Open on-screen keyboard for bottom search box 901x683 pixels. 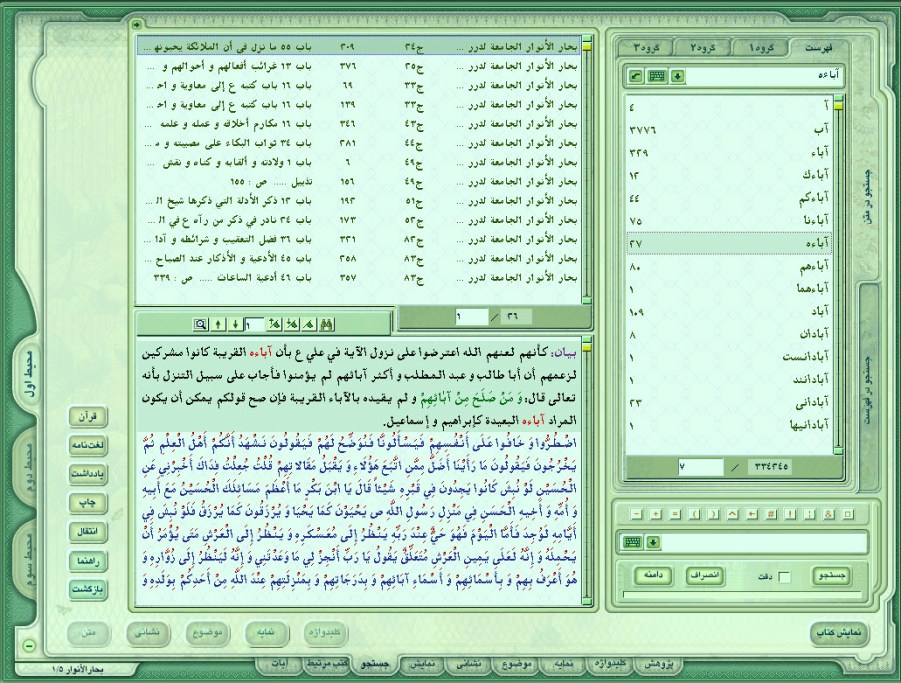pyautogui.click(x=633, y=542)
